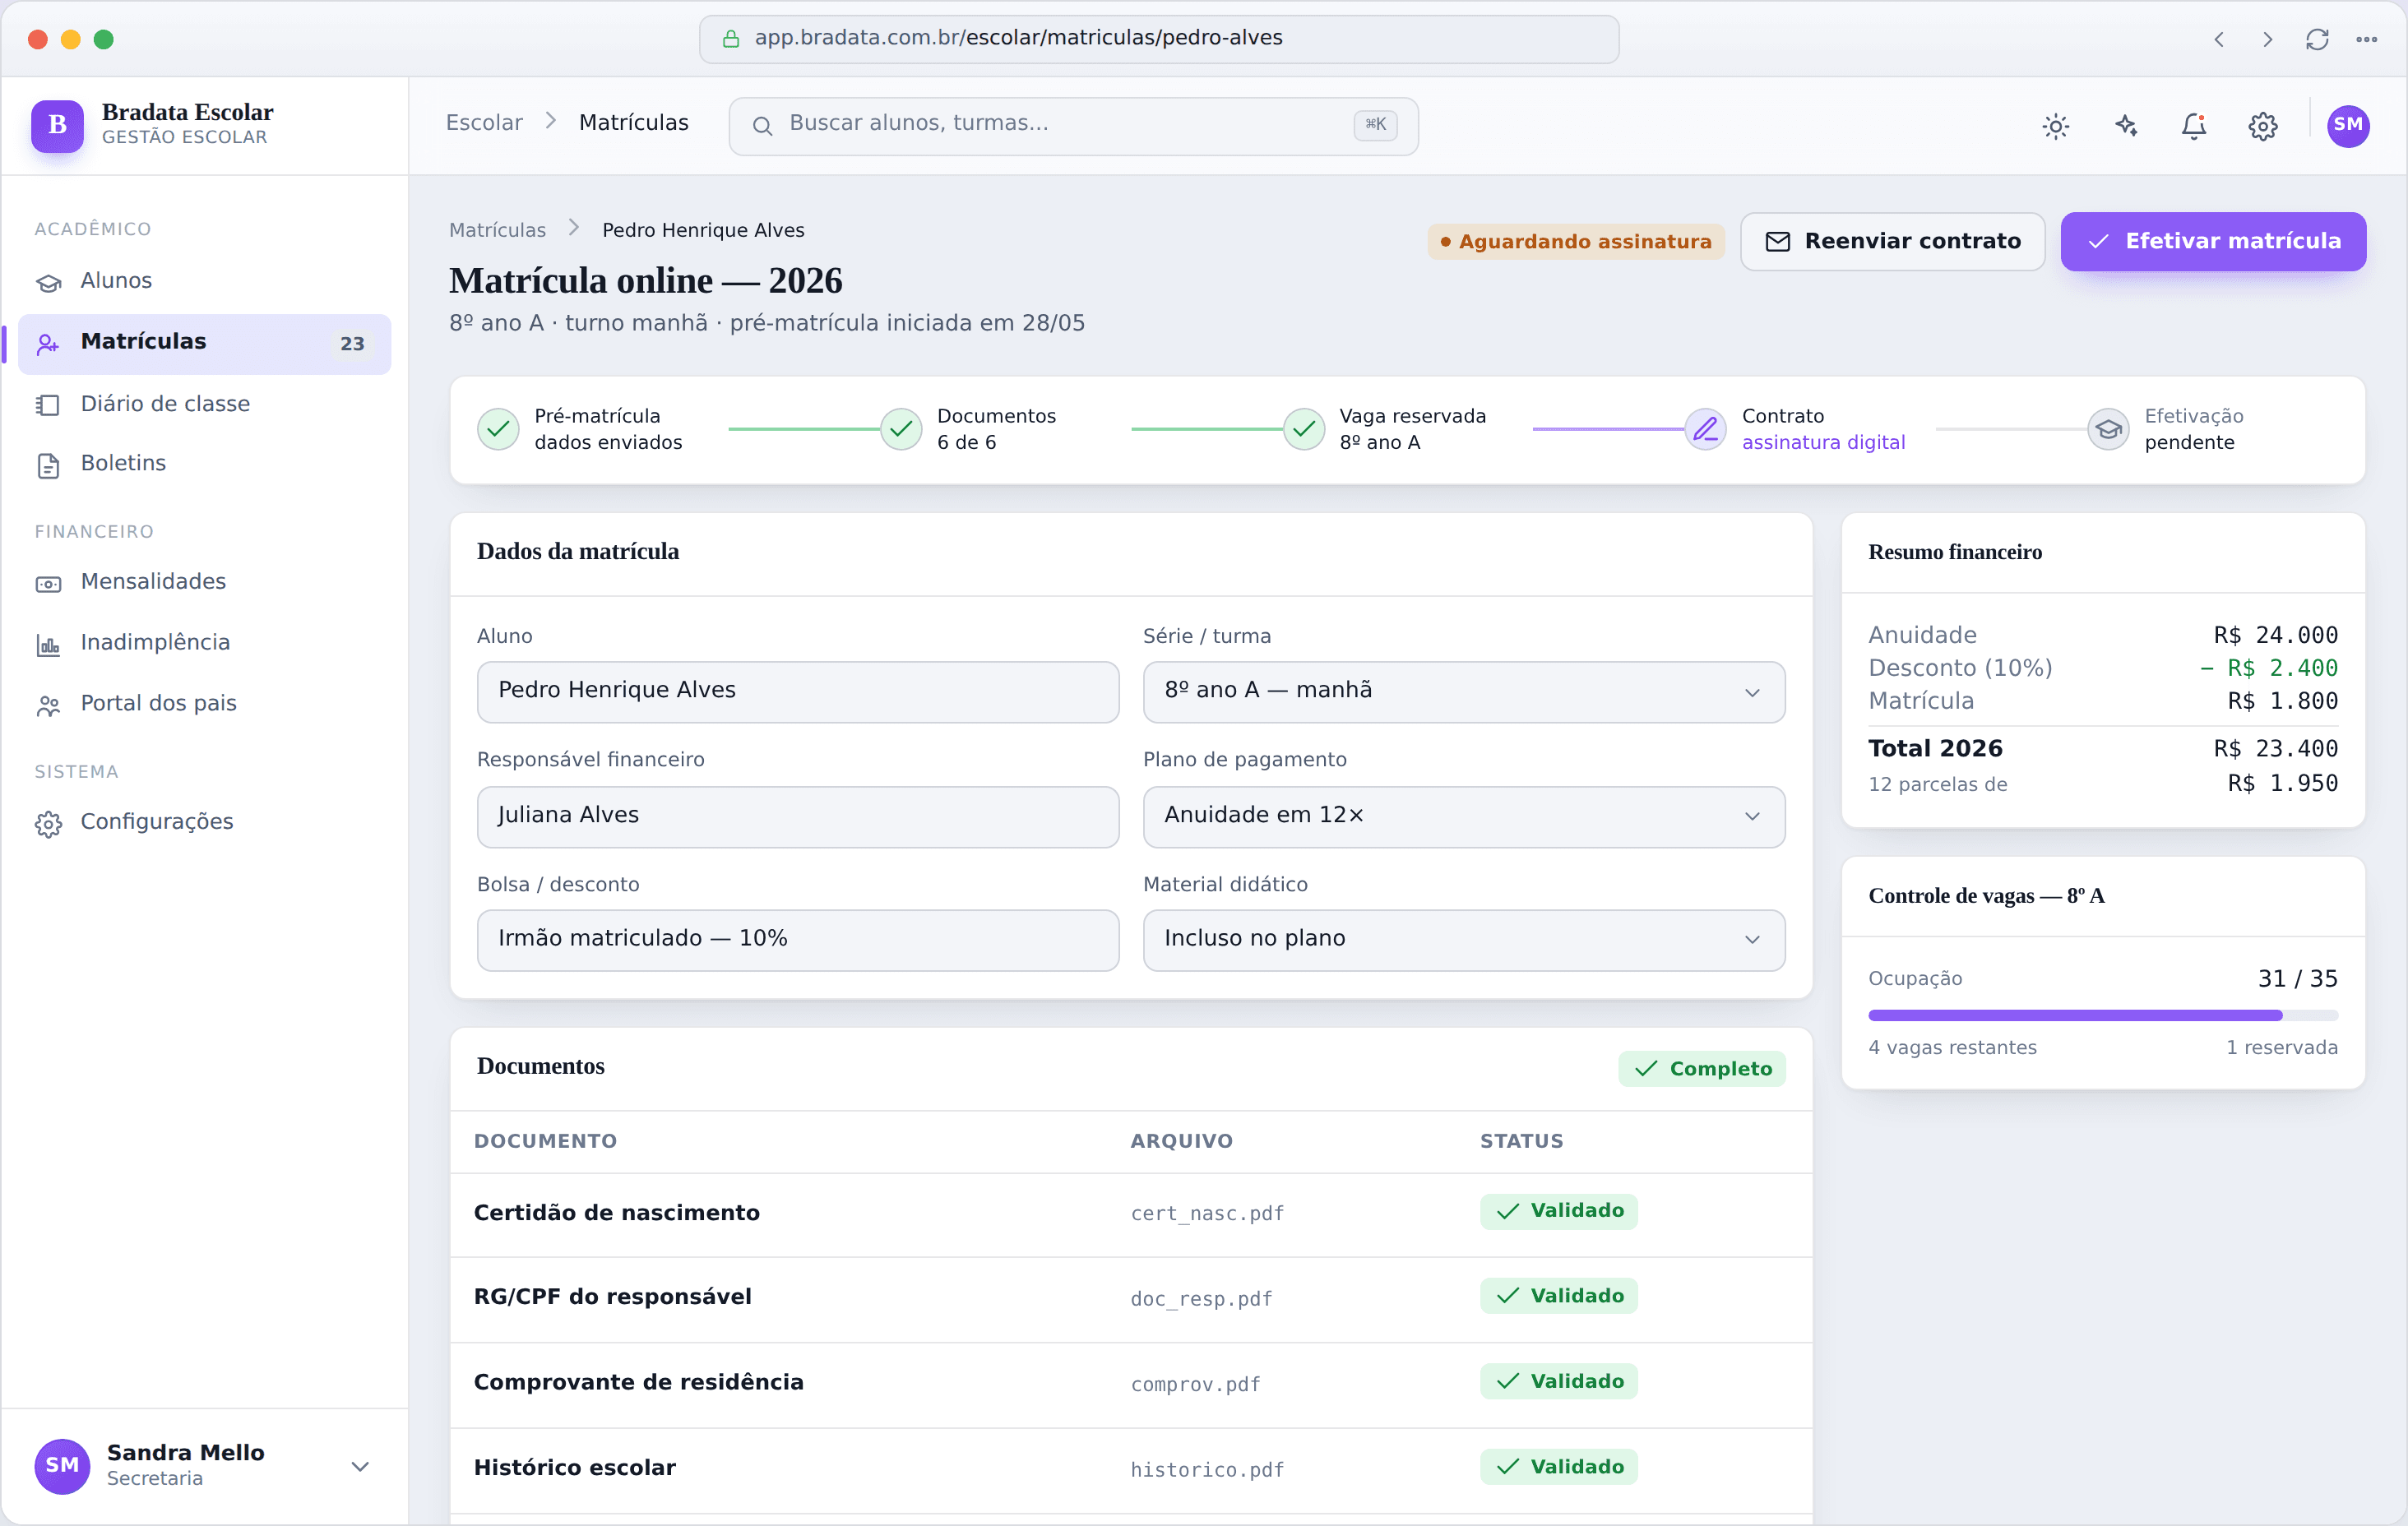This screenshot has height=1526, width=2408.
Task: Click the Completo documents badge
Action: click(1702, 1068)
